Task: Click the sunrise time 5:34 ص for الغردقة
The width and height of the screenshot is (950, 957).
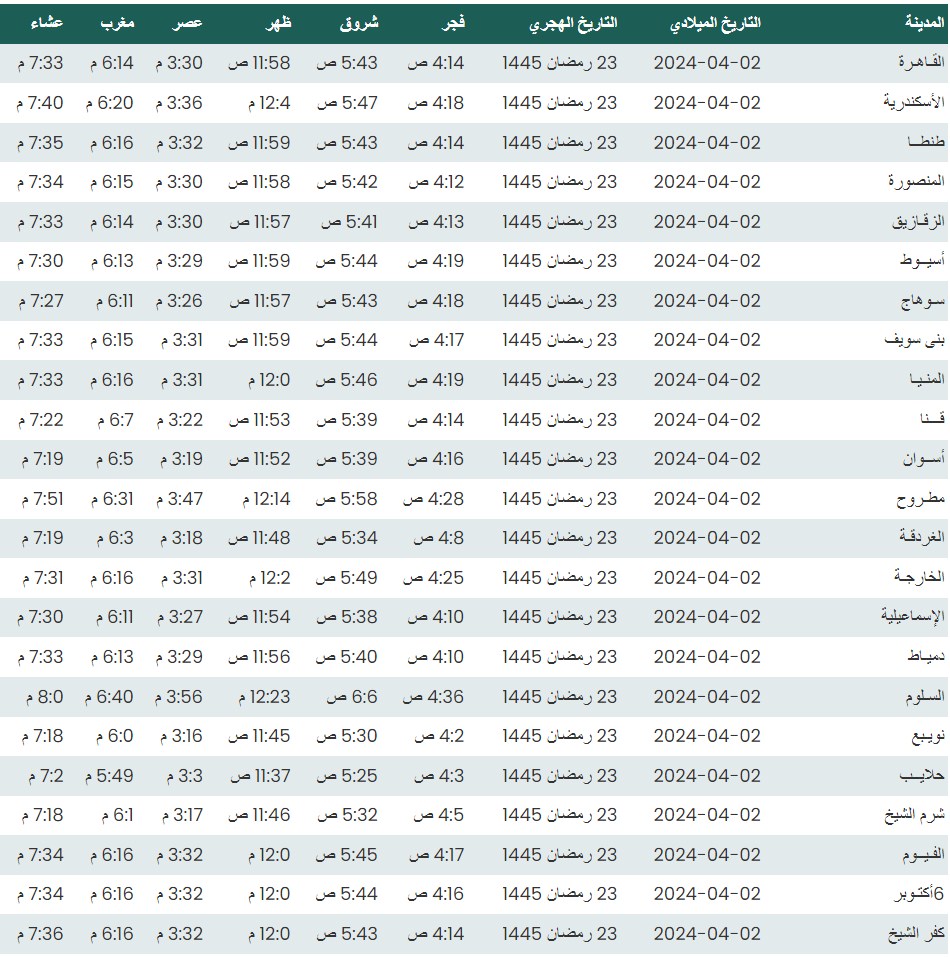Action: [x=347, y=538]
